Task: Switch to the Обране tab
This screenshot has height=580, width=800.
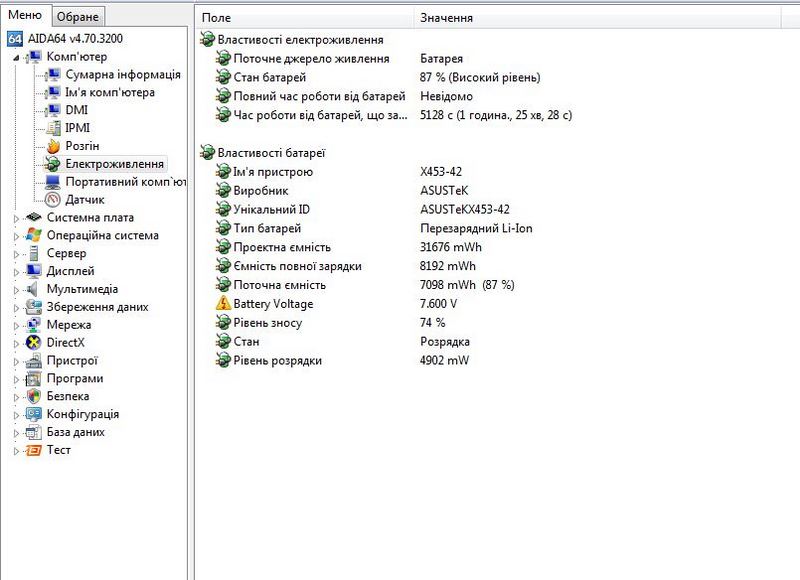Action: [x=77, y=18]
